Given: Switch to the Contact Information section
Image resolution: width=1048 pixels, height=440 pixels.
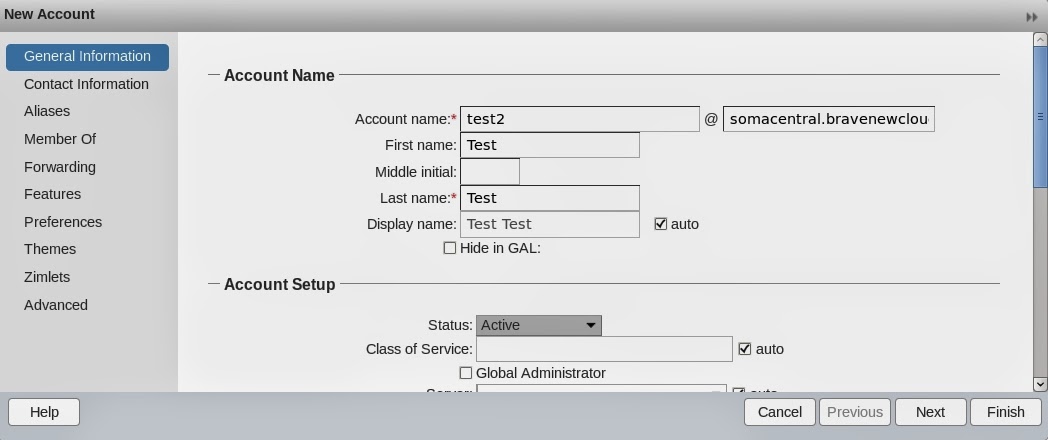Looking at the screenshot, I should click(x=86, y=84).
